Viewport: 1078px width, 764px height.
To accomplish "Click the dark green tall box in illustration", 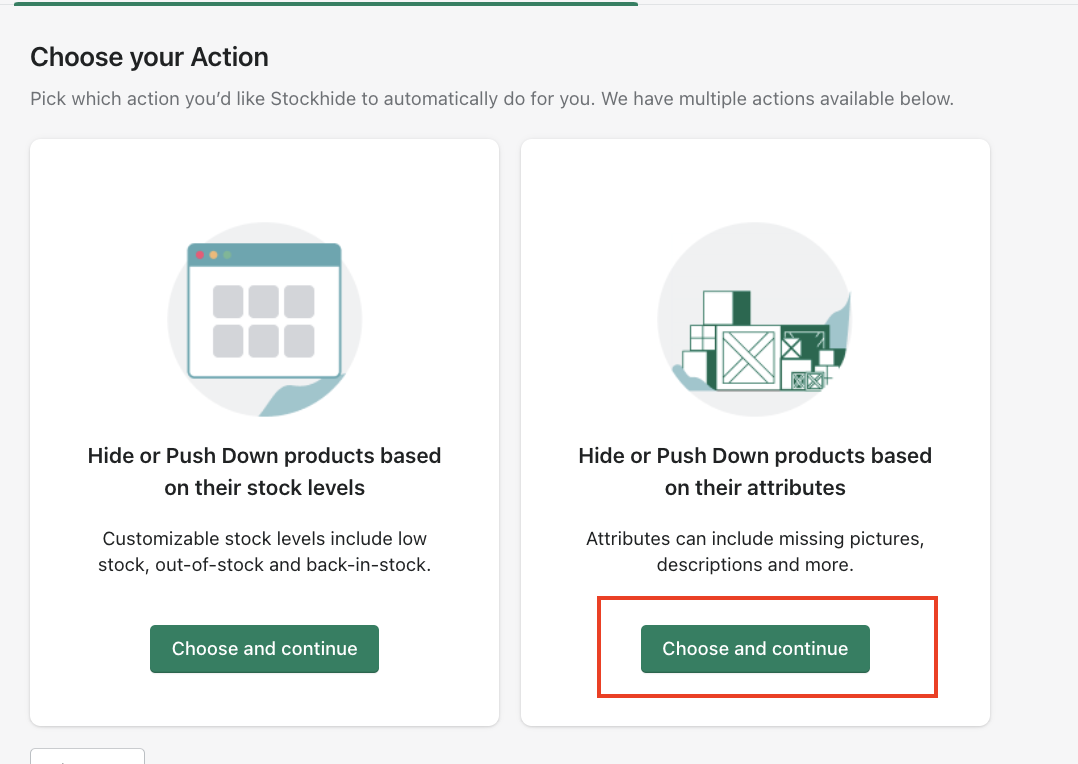I will pyautogui.click(x=741, y=308).
